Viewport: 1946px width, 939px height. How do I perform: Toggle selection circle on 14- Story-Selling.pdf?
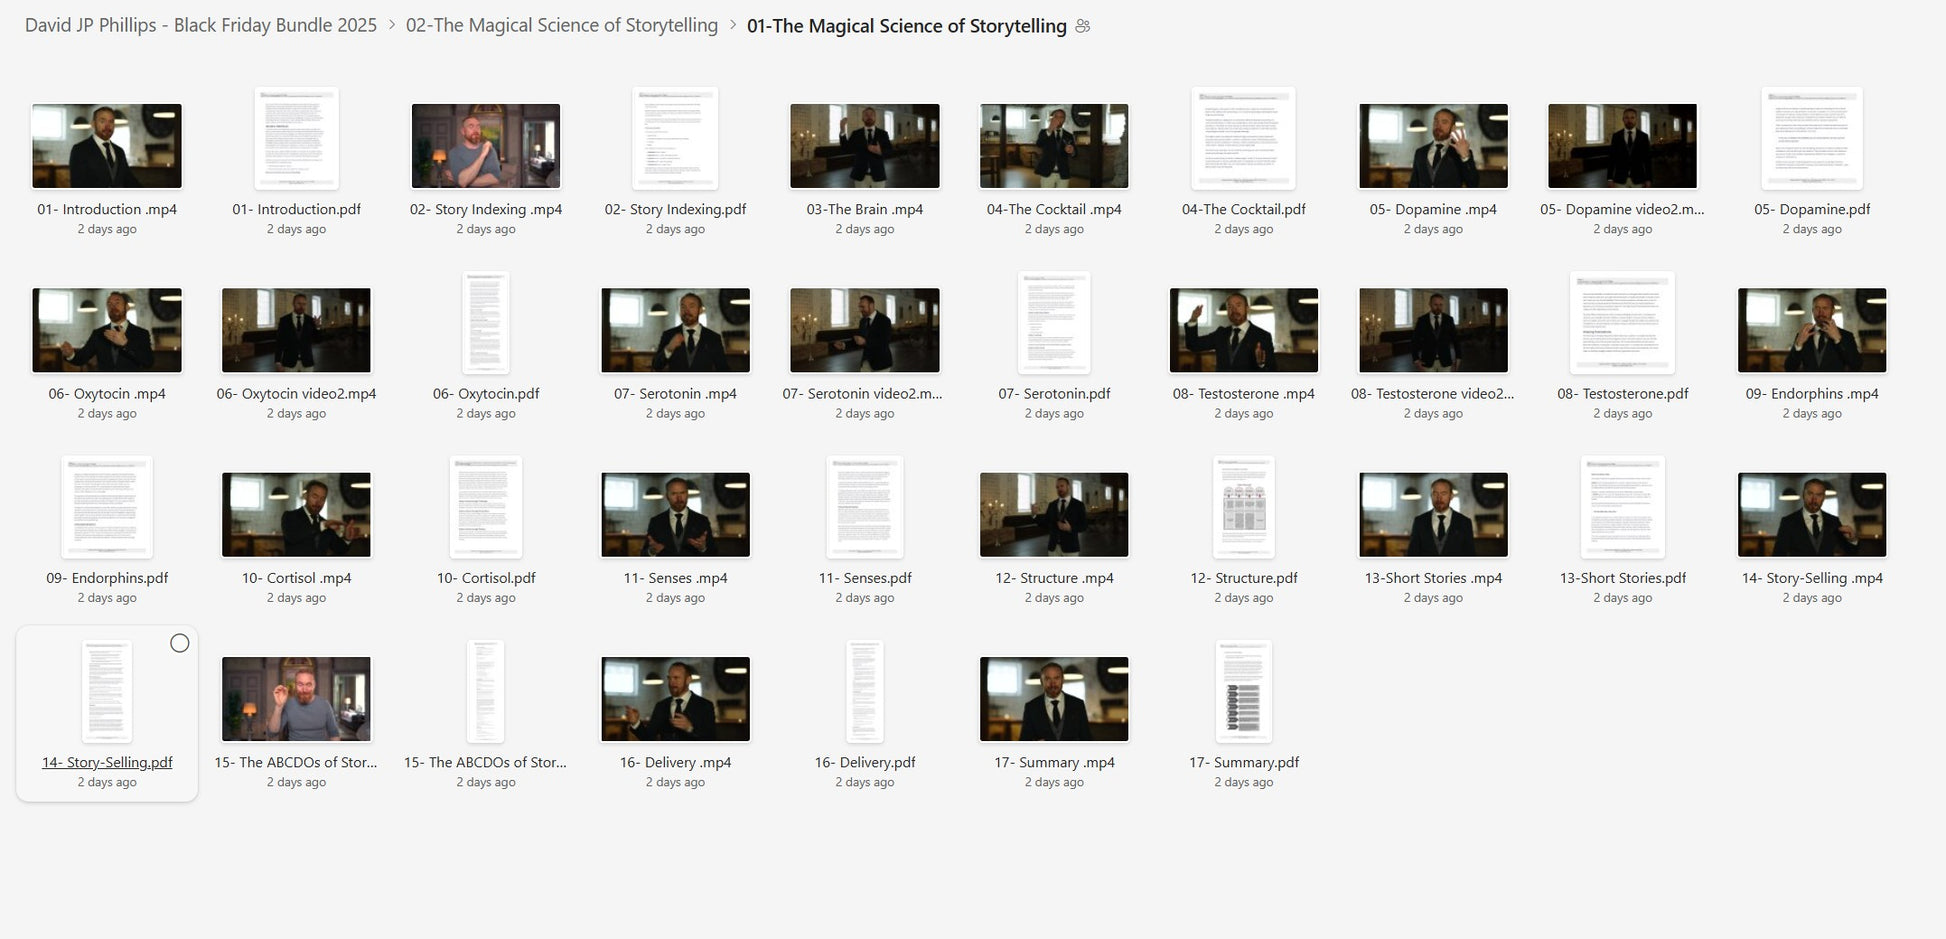pyautogui.click(x=180, y=643)
